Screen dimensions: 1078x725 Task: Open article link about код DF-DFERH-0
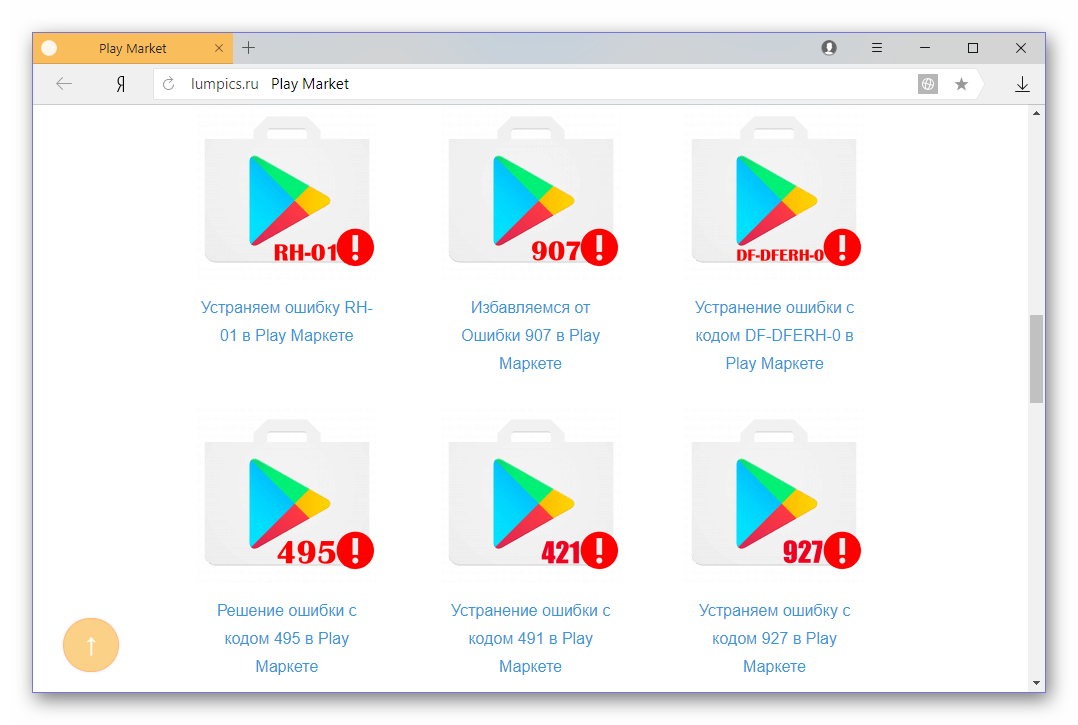774,335
